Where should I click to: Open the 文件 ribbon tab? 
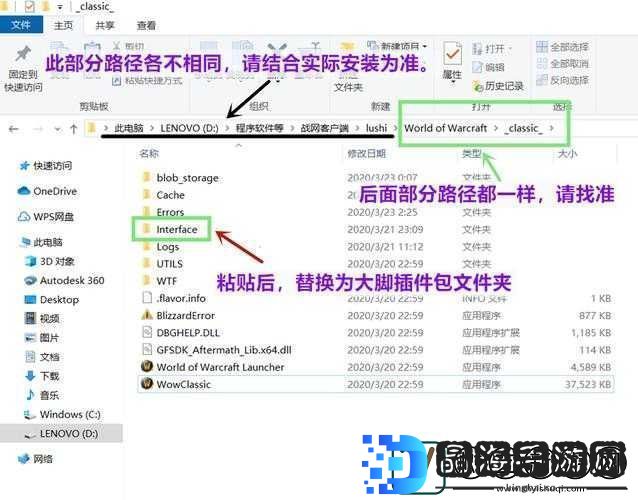21,25
